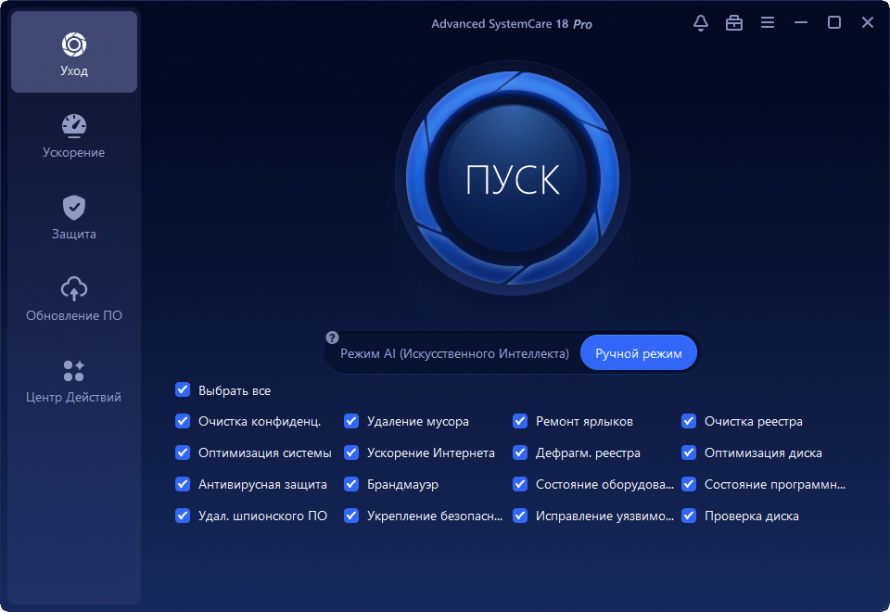Toggle Очистка реестра checkbox
890x612 pixels.
[689, 421]
